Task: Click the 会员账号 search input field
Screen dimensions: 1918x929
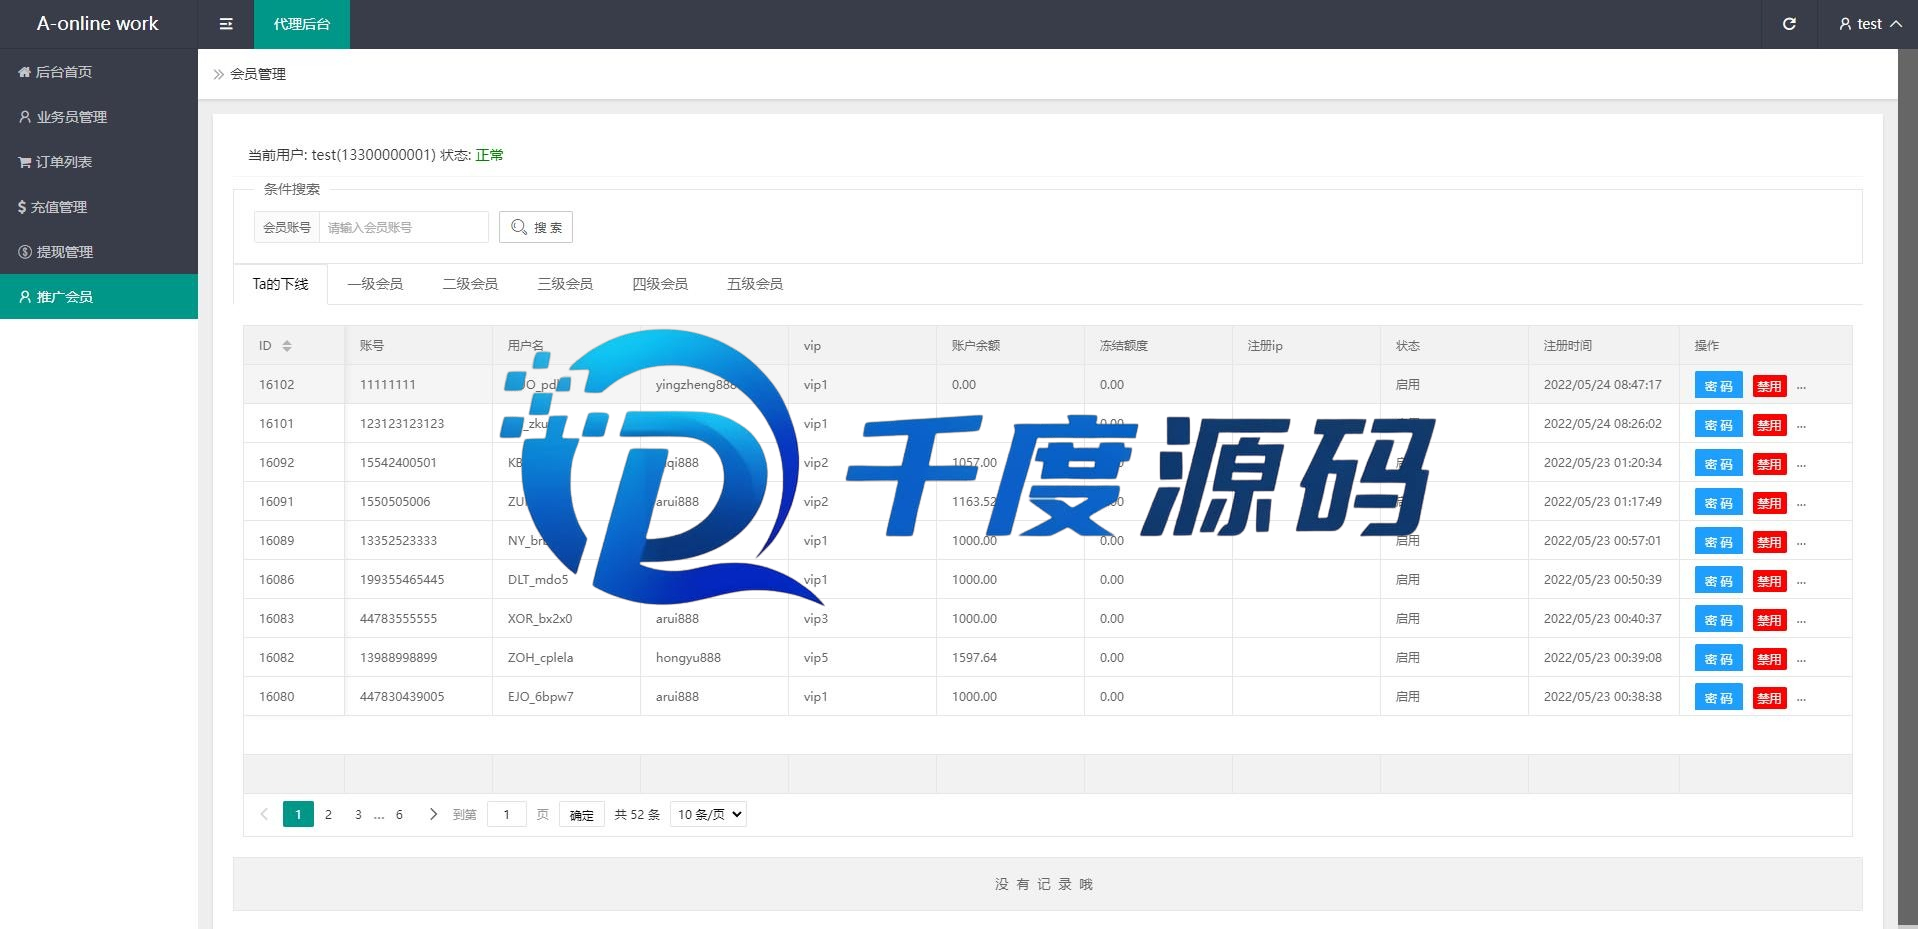Action: 403,227
